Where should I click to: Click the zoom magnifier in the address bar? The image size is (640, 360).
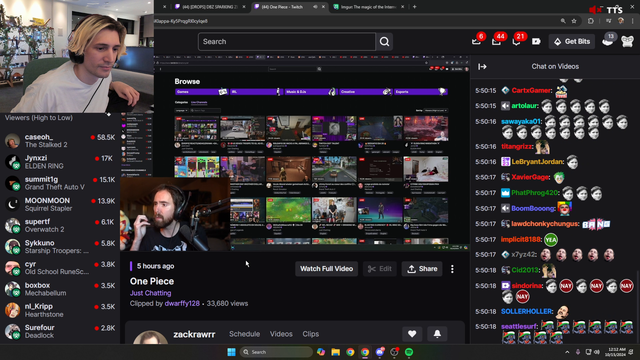[563, 21]
